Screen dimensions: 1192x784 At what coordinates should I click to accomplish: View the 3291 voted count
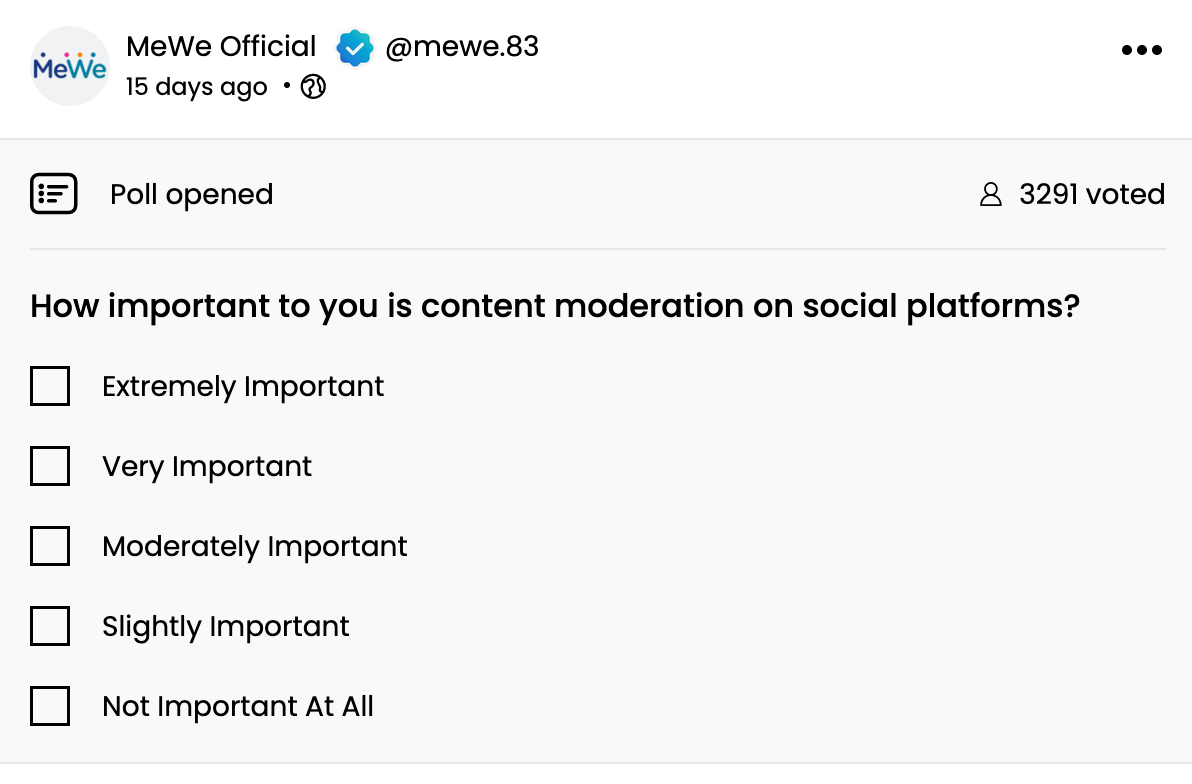coord(1092,195)
